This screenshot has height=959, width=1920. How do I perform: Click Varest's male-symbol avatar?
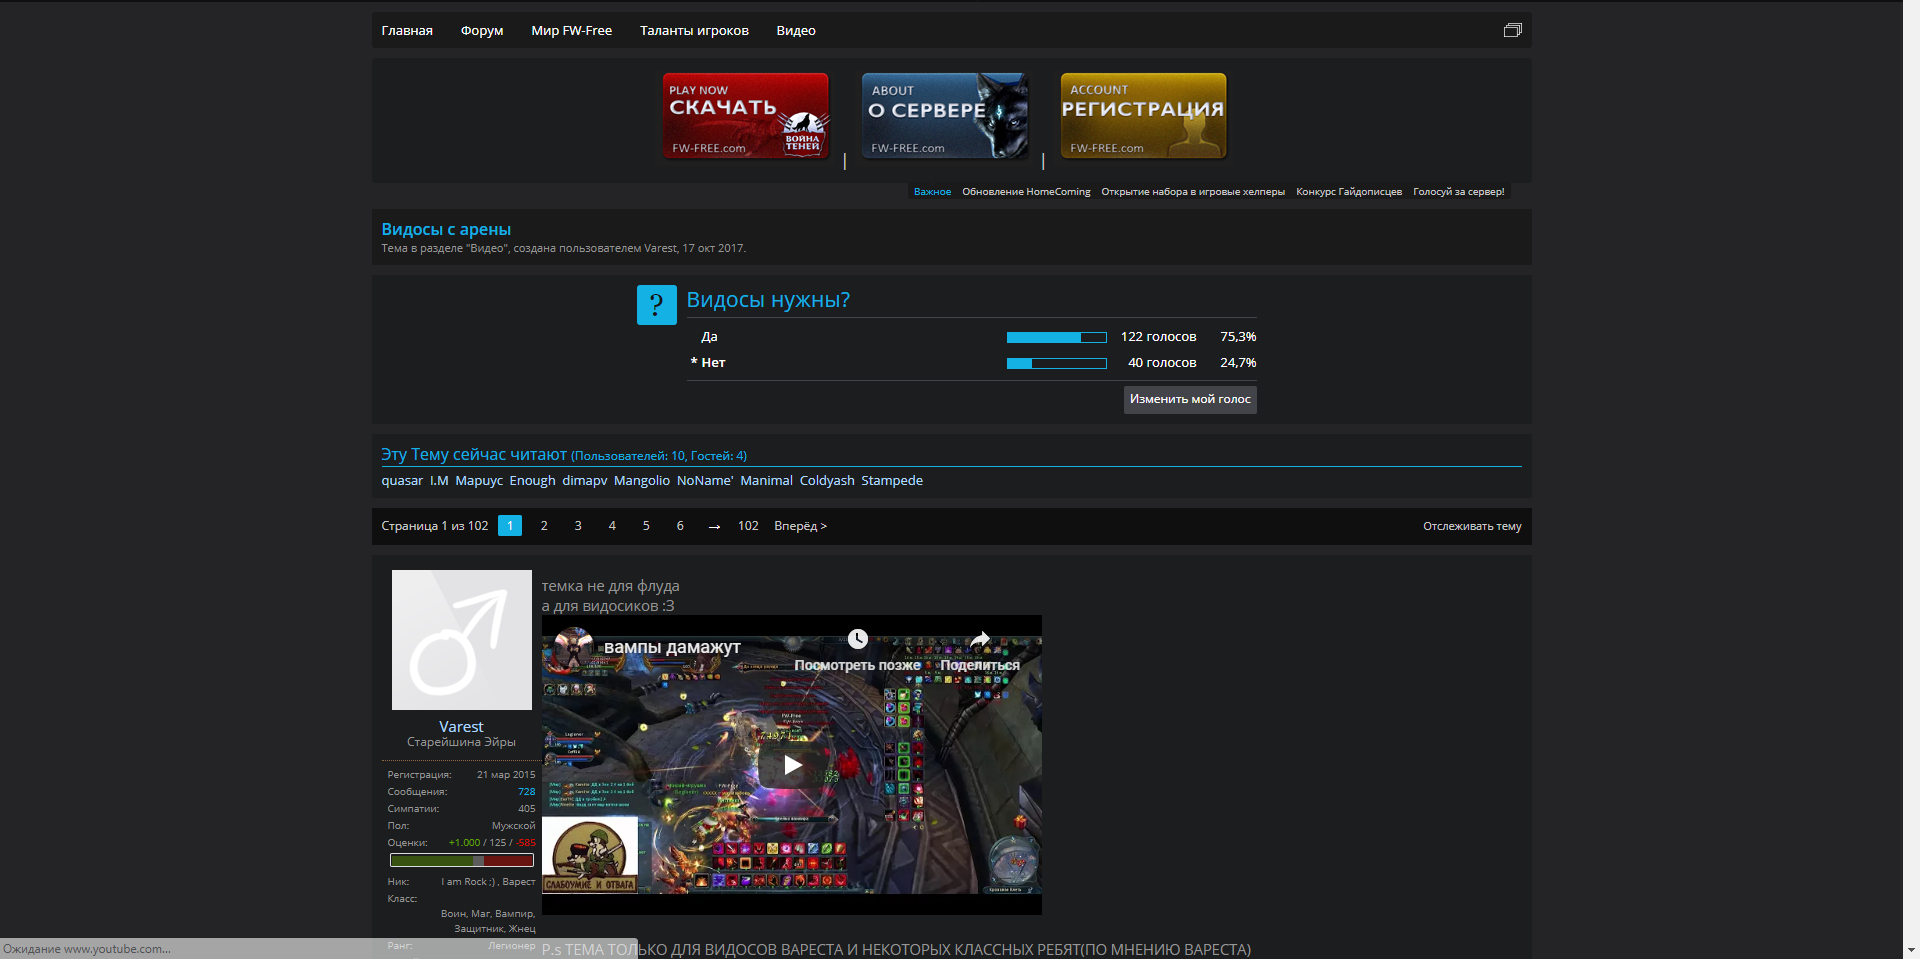461,640
